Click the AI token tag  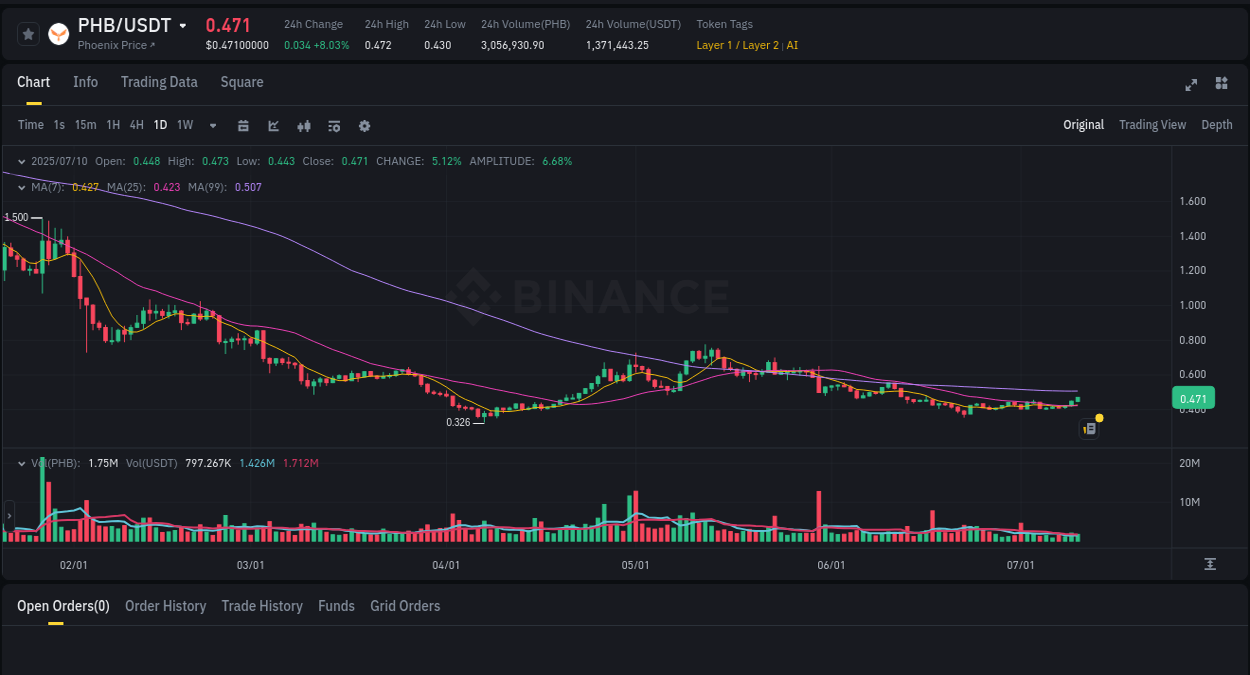point(793,45)
